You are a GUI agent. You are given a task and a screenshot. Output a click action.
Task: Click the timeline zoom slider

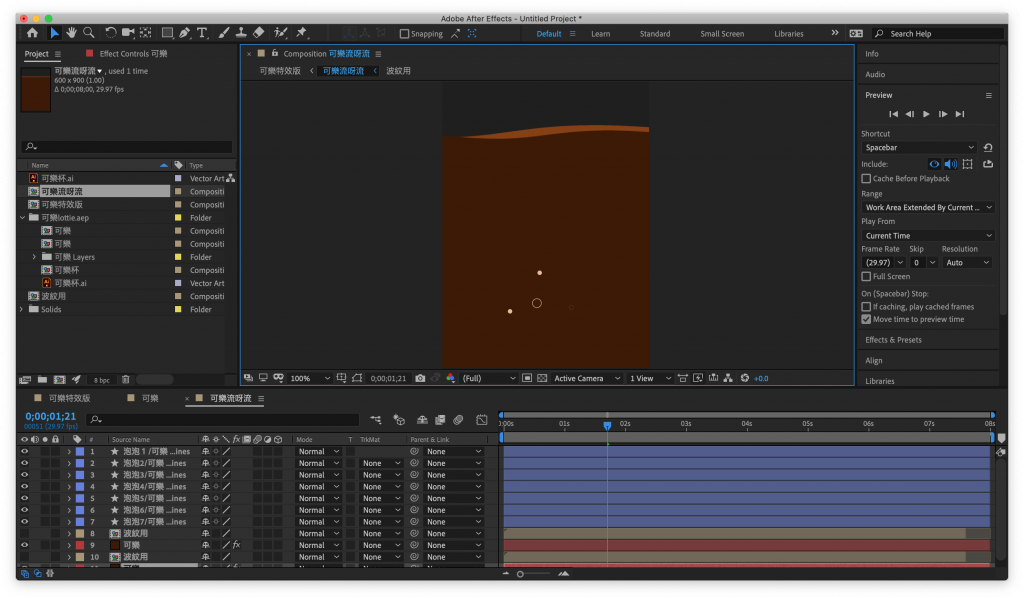point(520,574)
